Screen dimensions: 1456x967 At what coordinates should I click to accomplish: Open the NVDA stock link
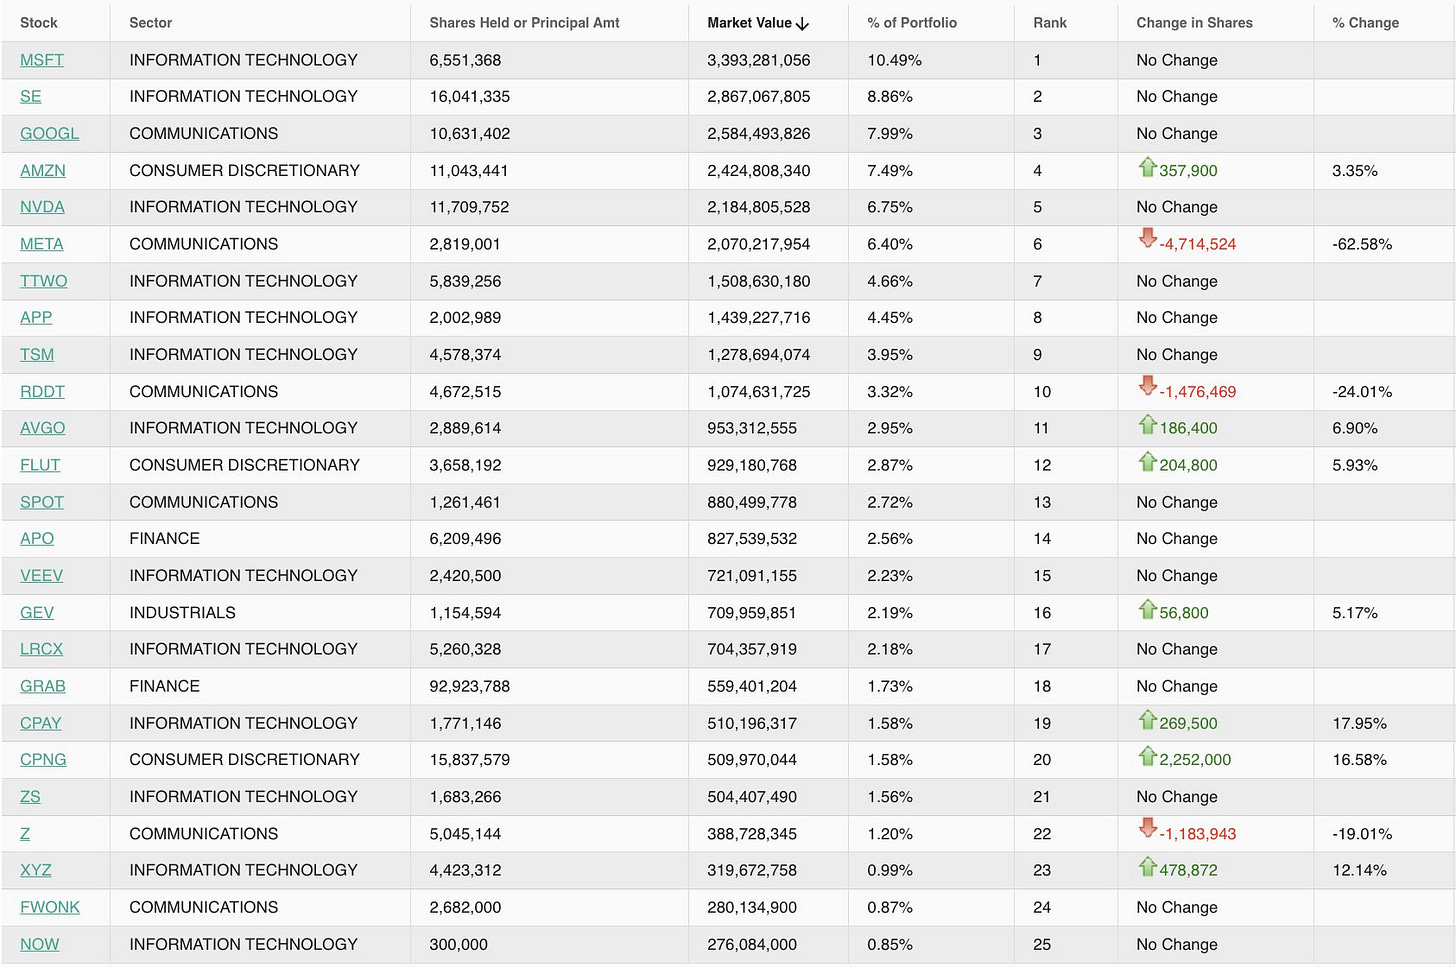42,207
